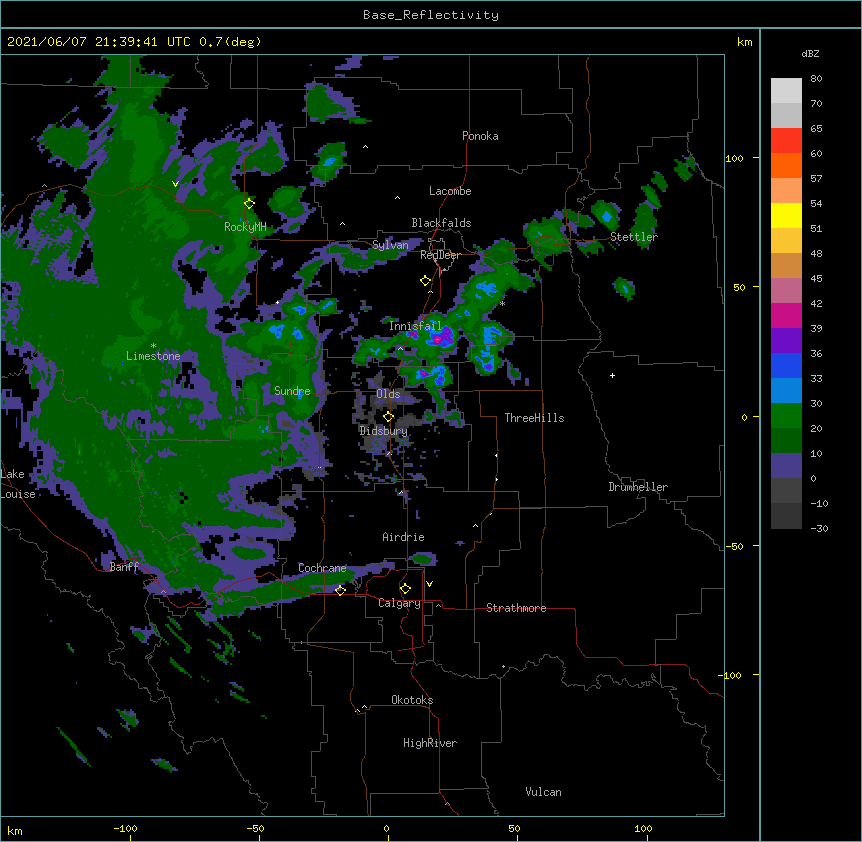The image size is (862, 842).
Task: Select the orange legend swatch between 60 and 57
Action: [x=786, y=165]
